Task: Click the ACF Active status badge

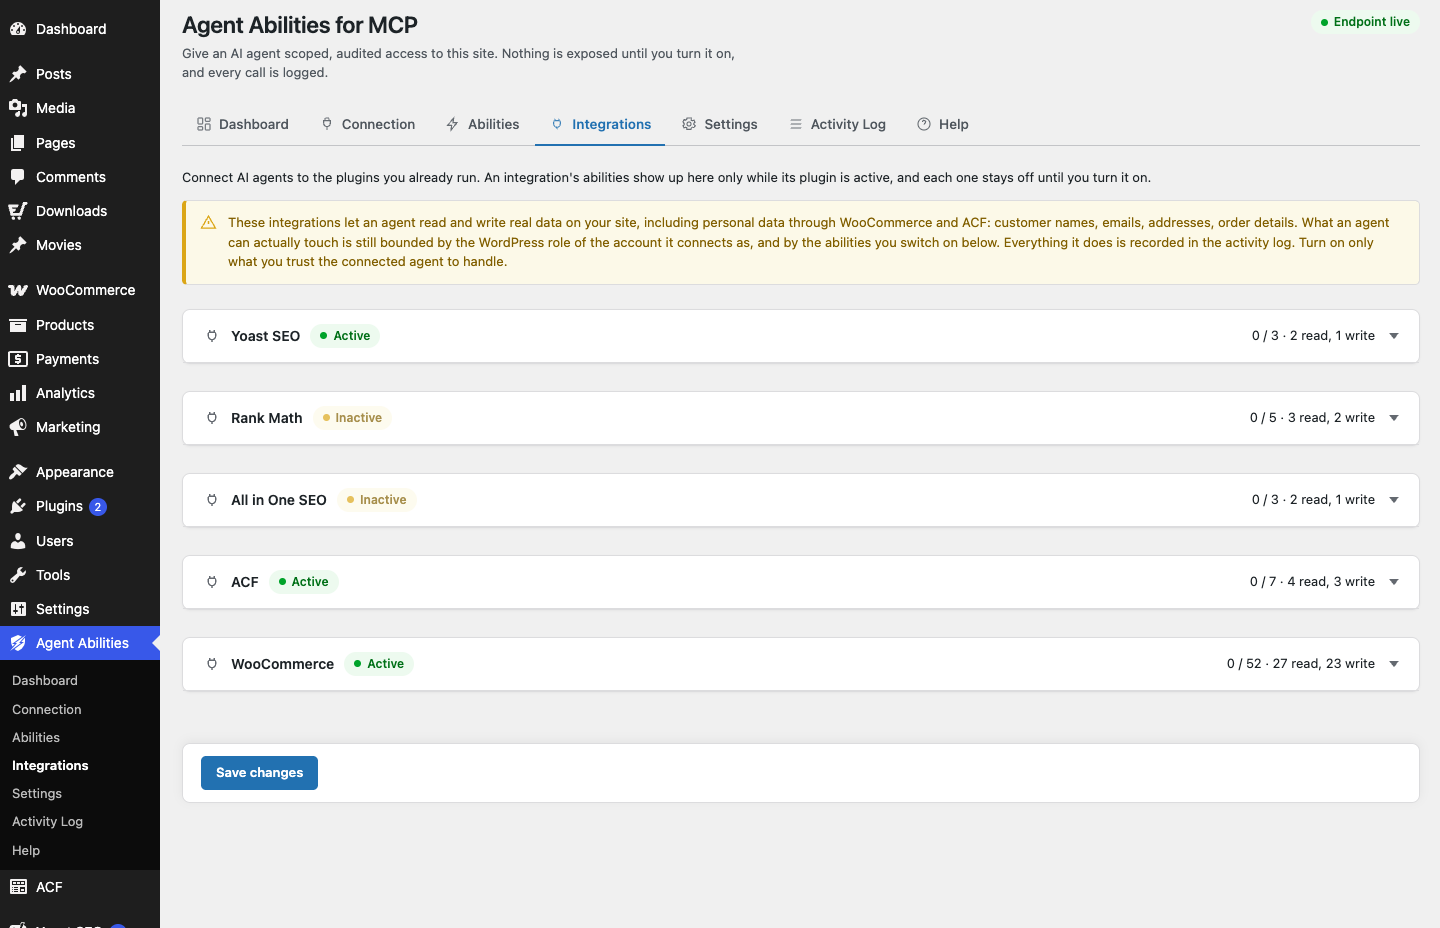Action: click(x=303, y=582)
